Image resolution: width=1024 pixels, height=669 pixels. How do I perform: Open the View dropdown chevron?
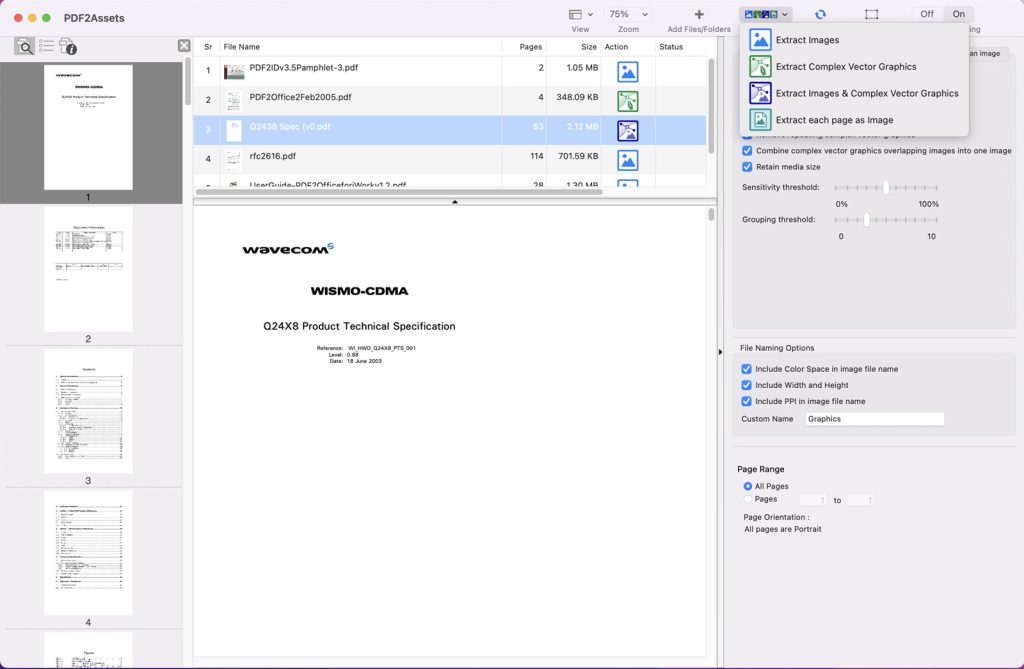(x=590, y=14)
